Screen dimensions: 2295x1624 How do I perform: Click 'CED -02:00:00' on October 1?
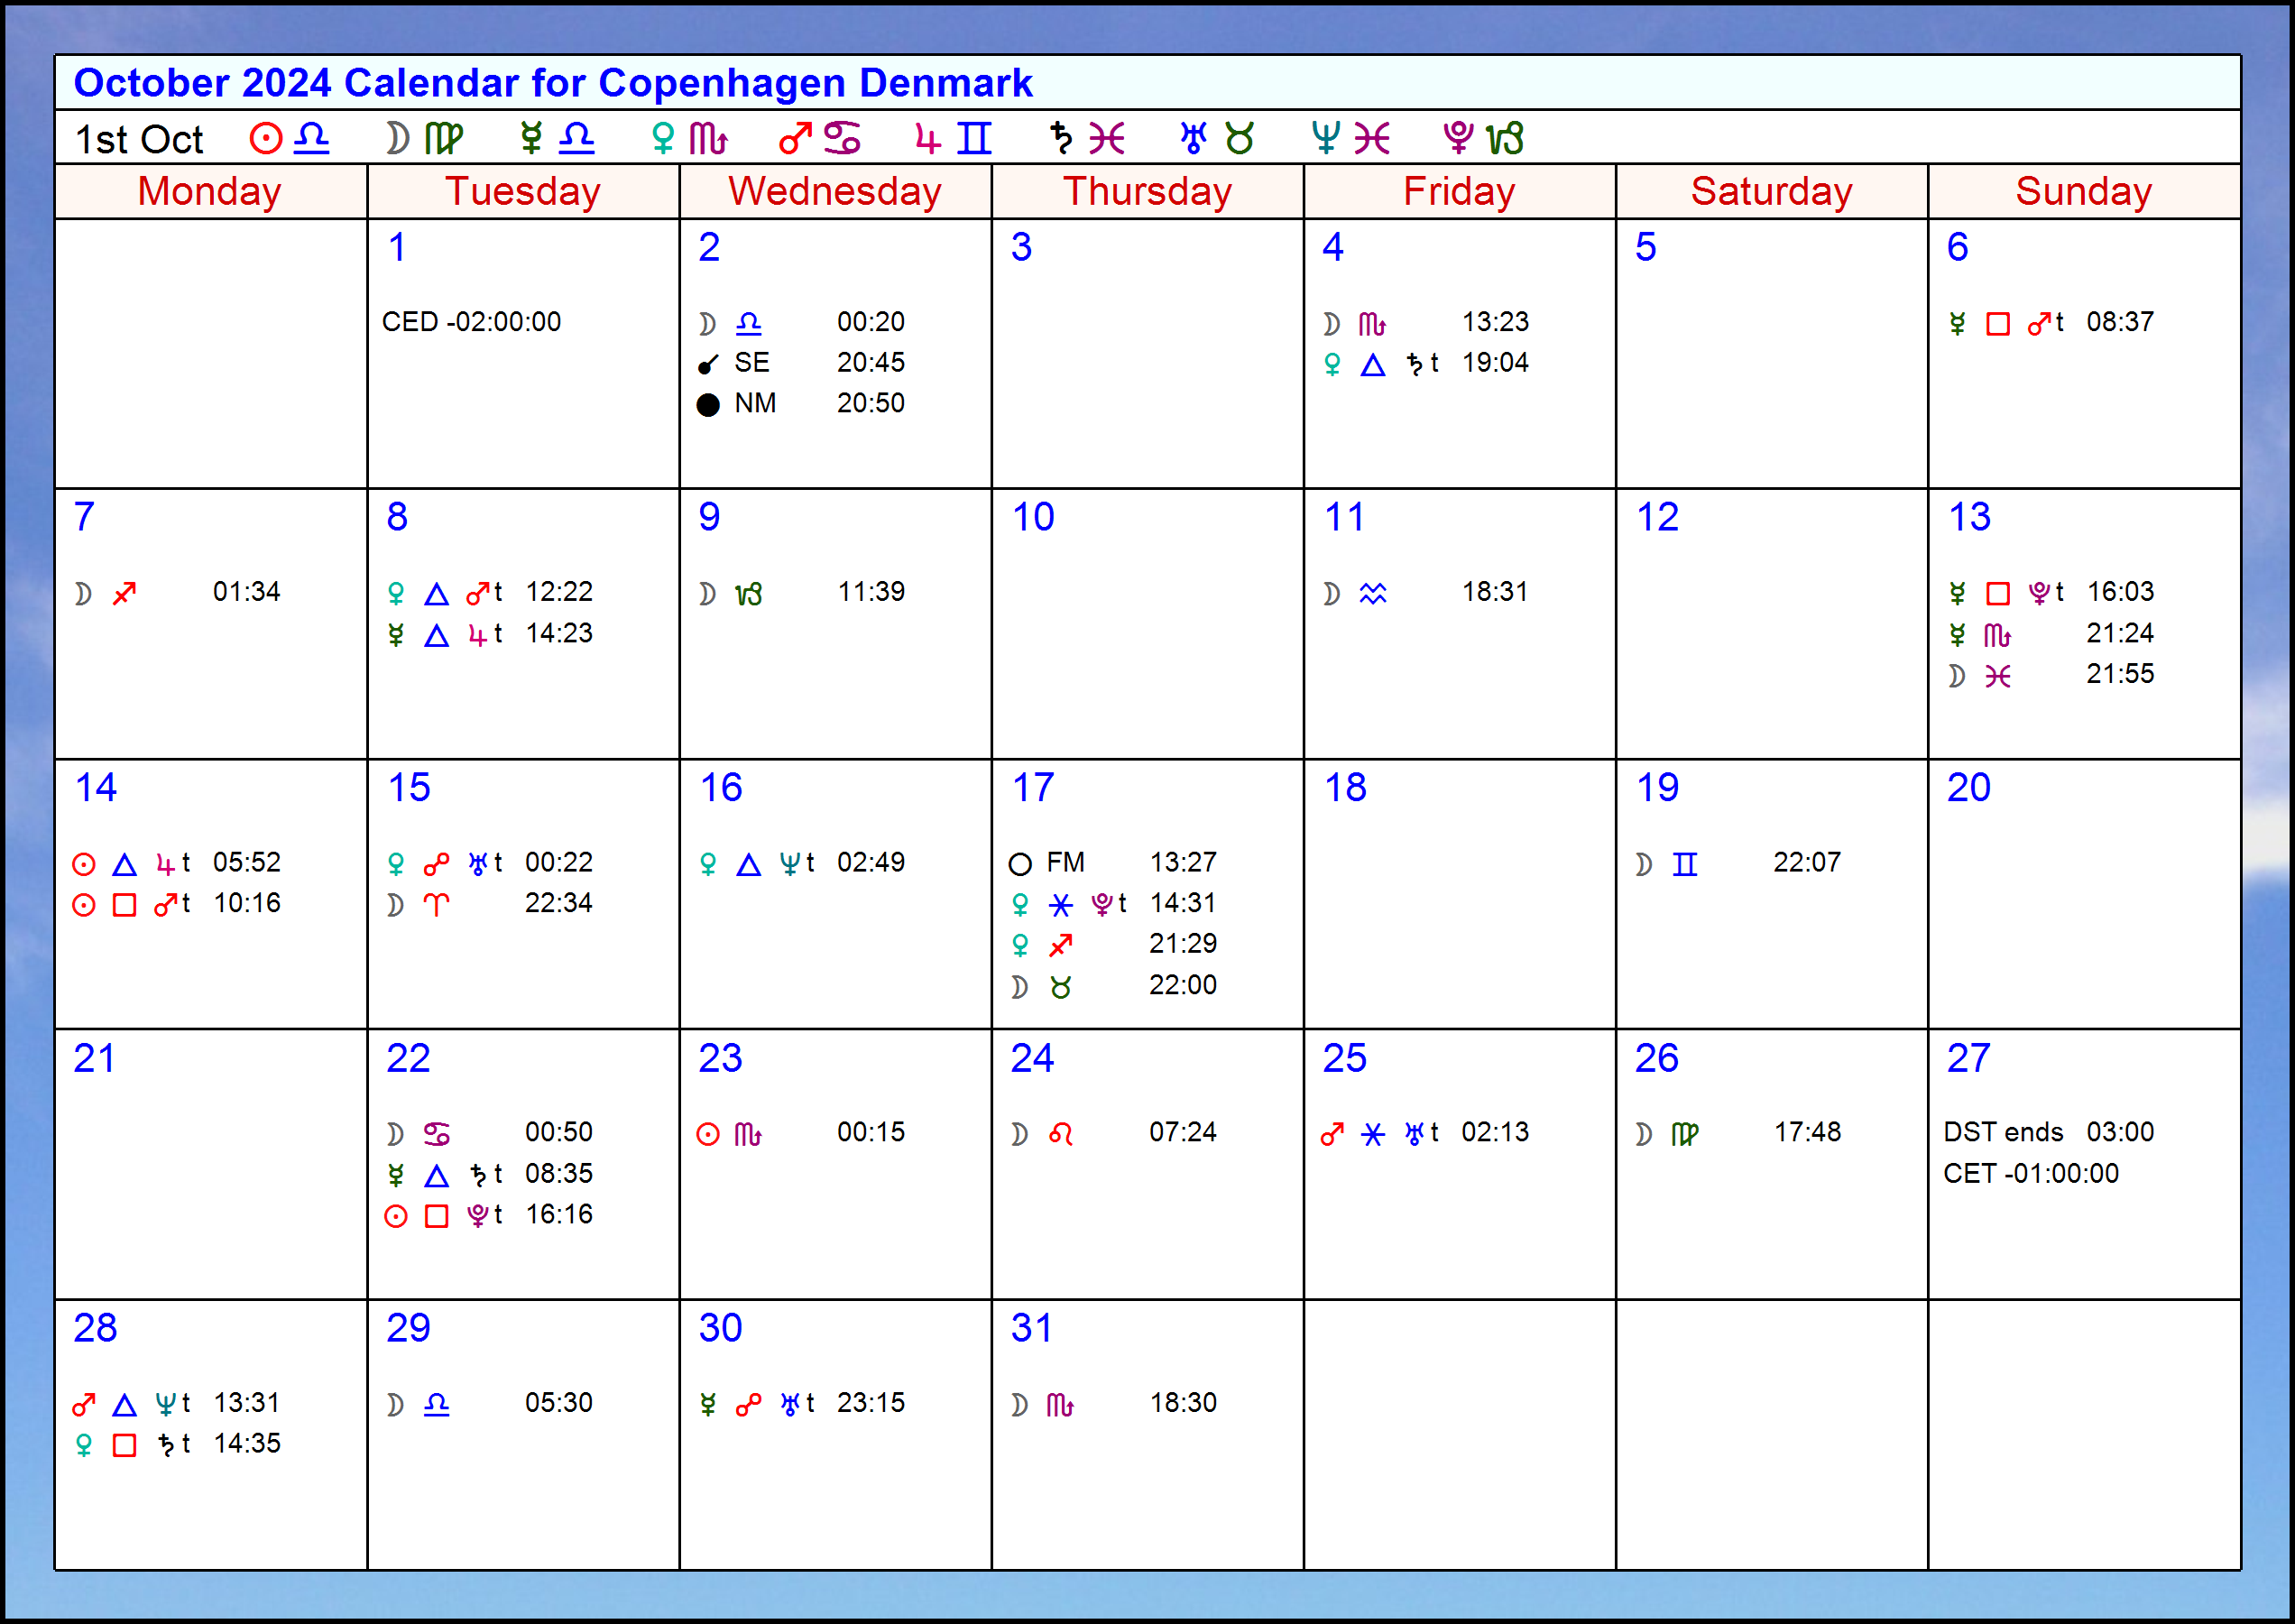[x=471, y=322]
